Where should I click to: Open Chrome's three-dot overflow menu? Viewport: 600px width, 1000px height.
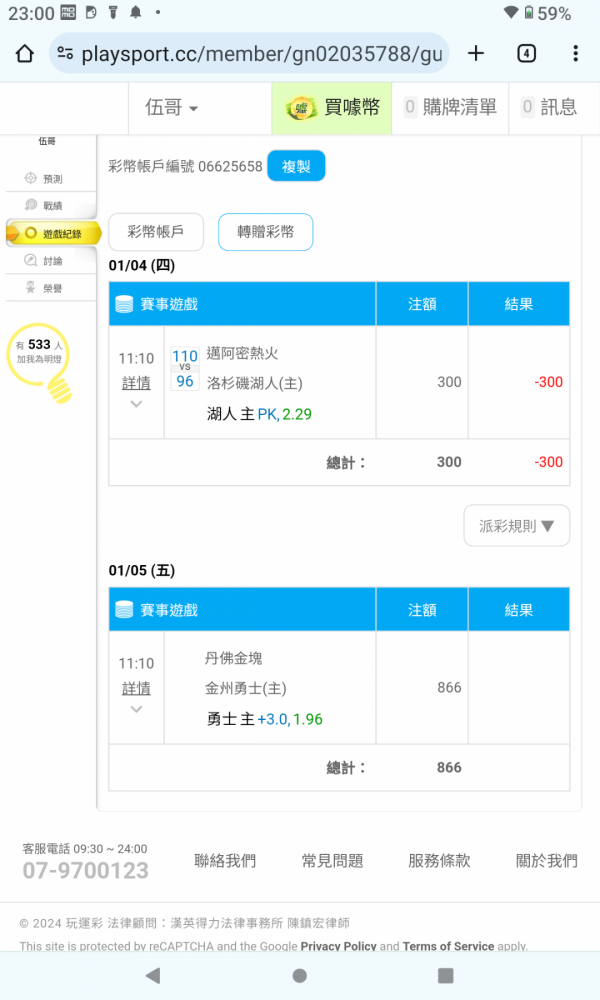coord(575,54)
